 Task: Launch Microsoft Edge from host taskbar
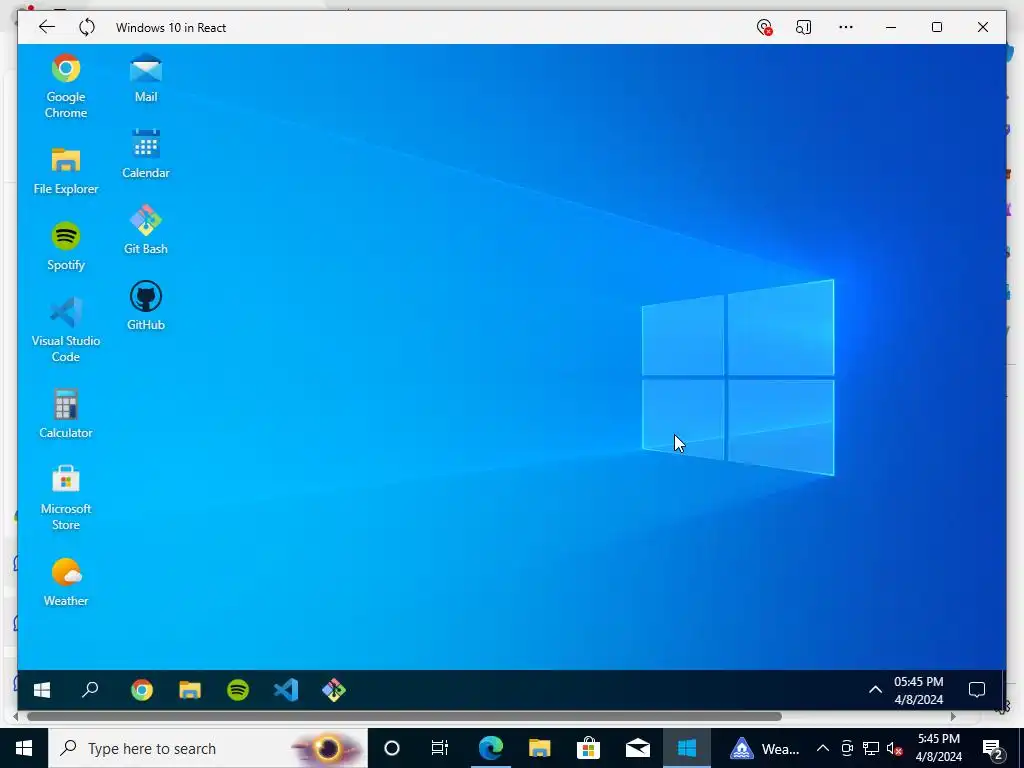[490, 748]
